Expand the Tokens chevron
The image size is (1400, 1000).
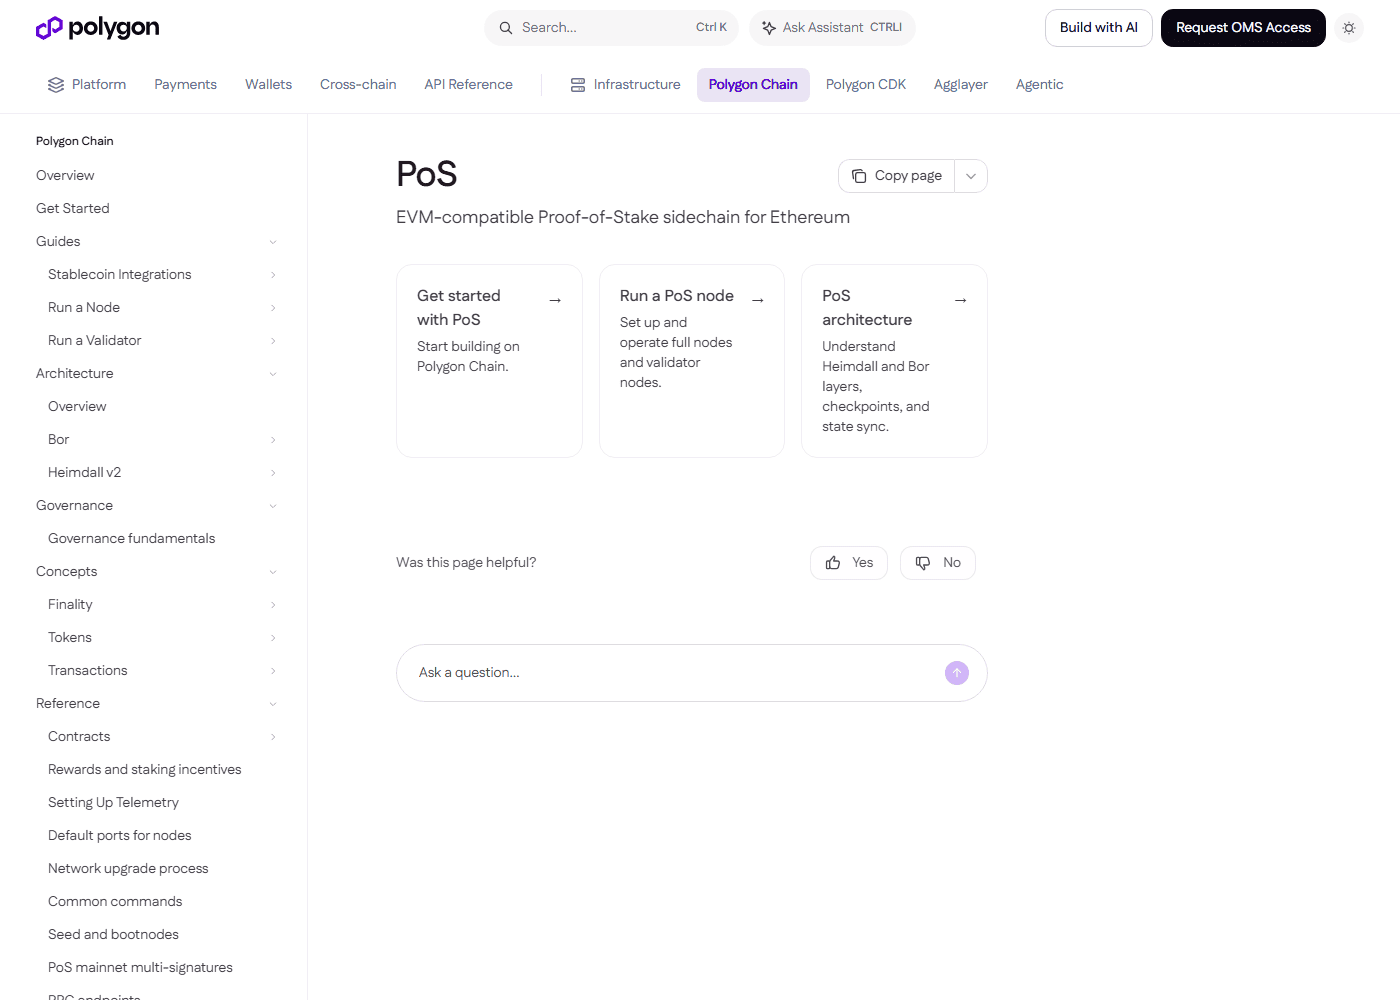point(273,638)
